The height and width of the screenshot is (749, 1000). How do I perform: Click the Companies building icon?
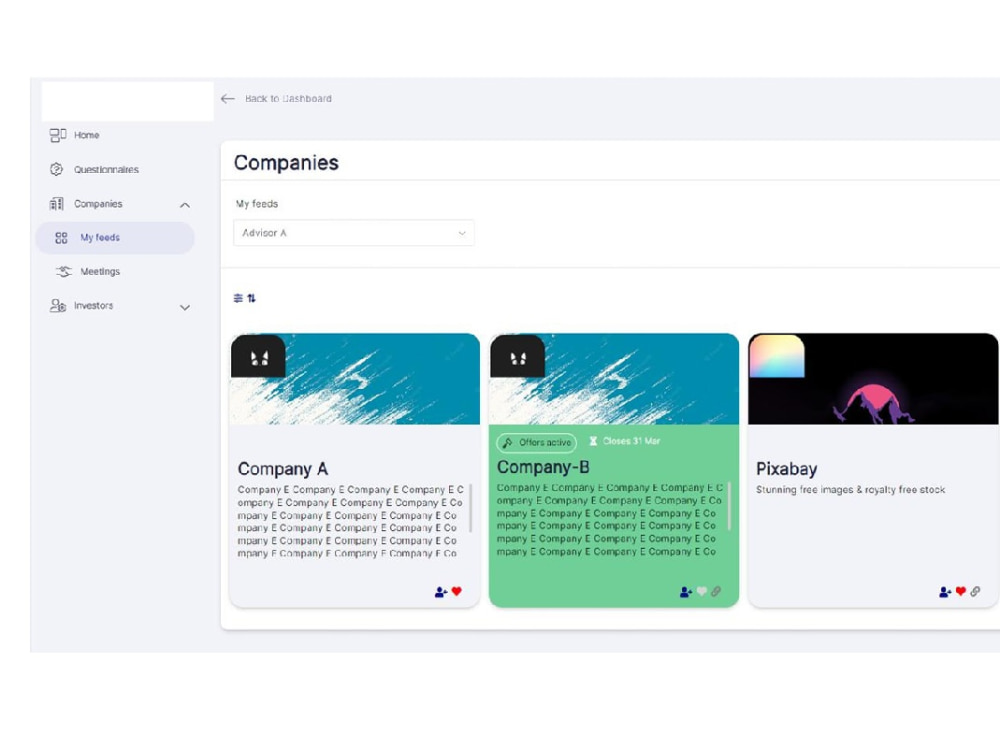57,204
